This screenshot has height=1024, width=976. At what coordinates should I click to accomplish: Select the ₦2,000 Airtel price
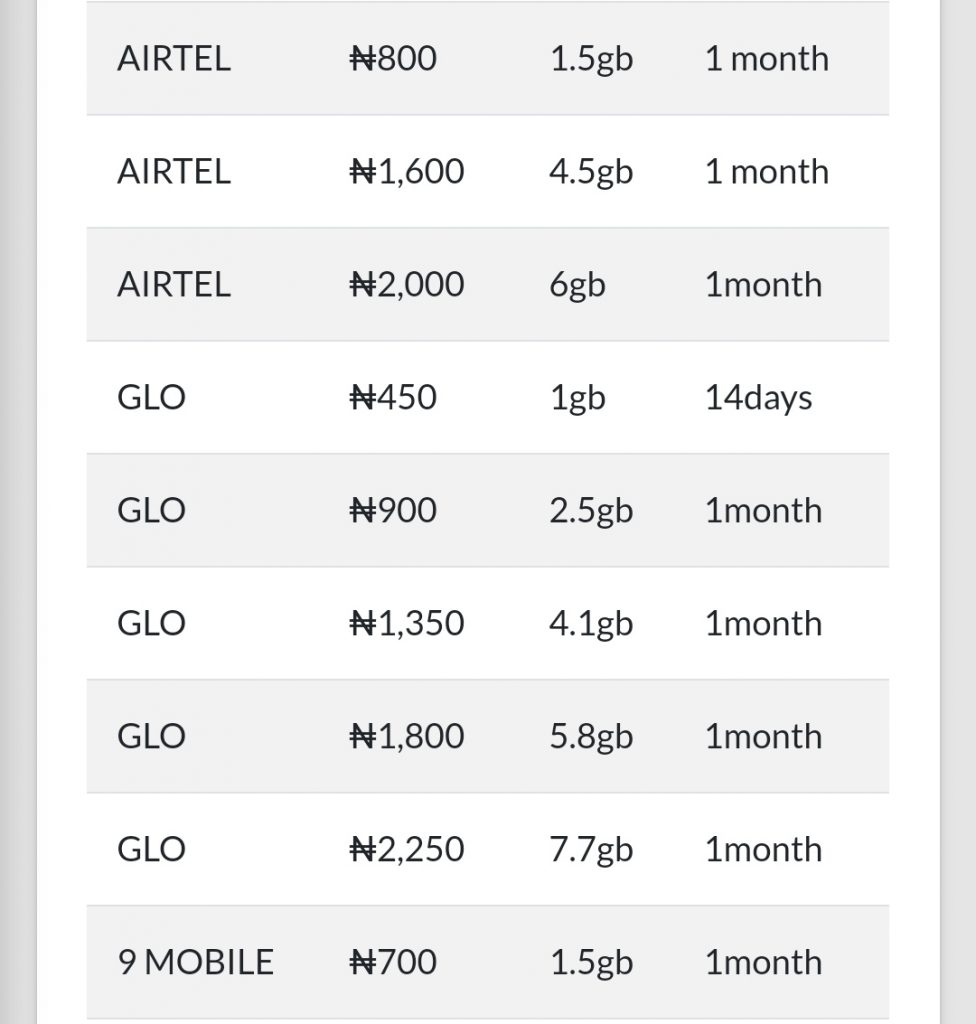(407, 285)
